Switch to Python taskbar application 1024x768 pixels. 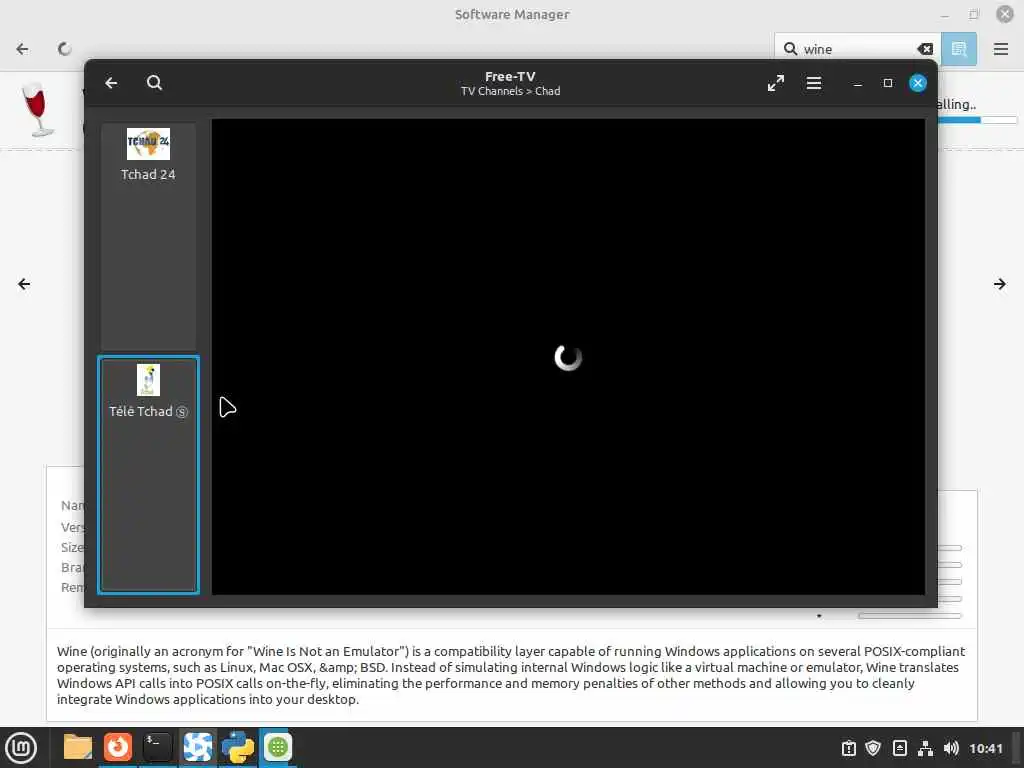(x=237, y=747)
